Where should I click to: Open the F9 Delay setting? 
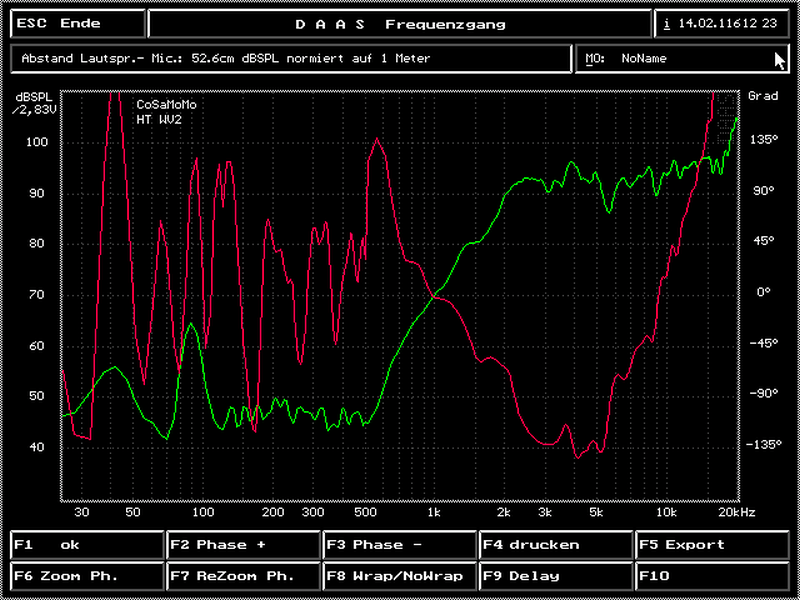[x=556, y=576]
